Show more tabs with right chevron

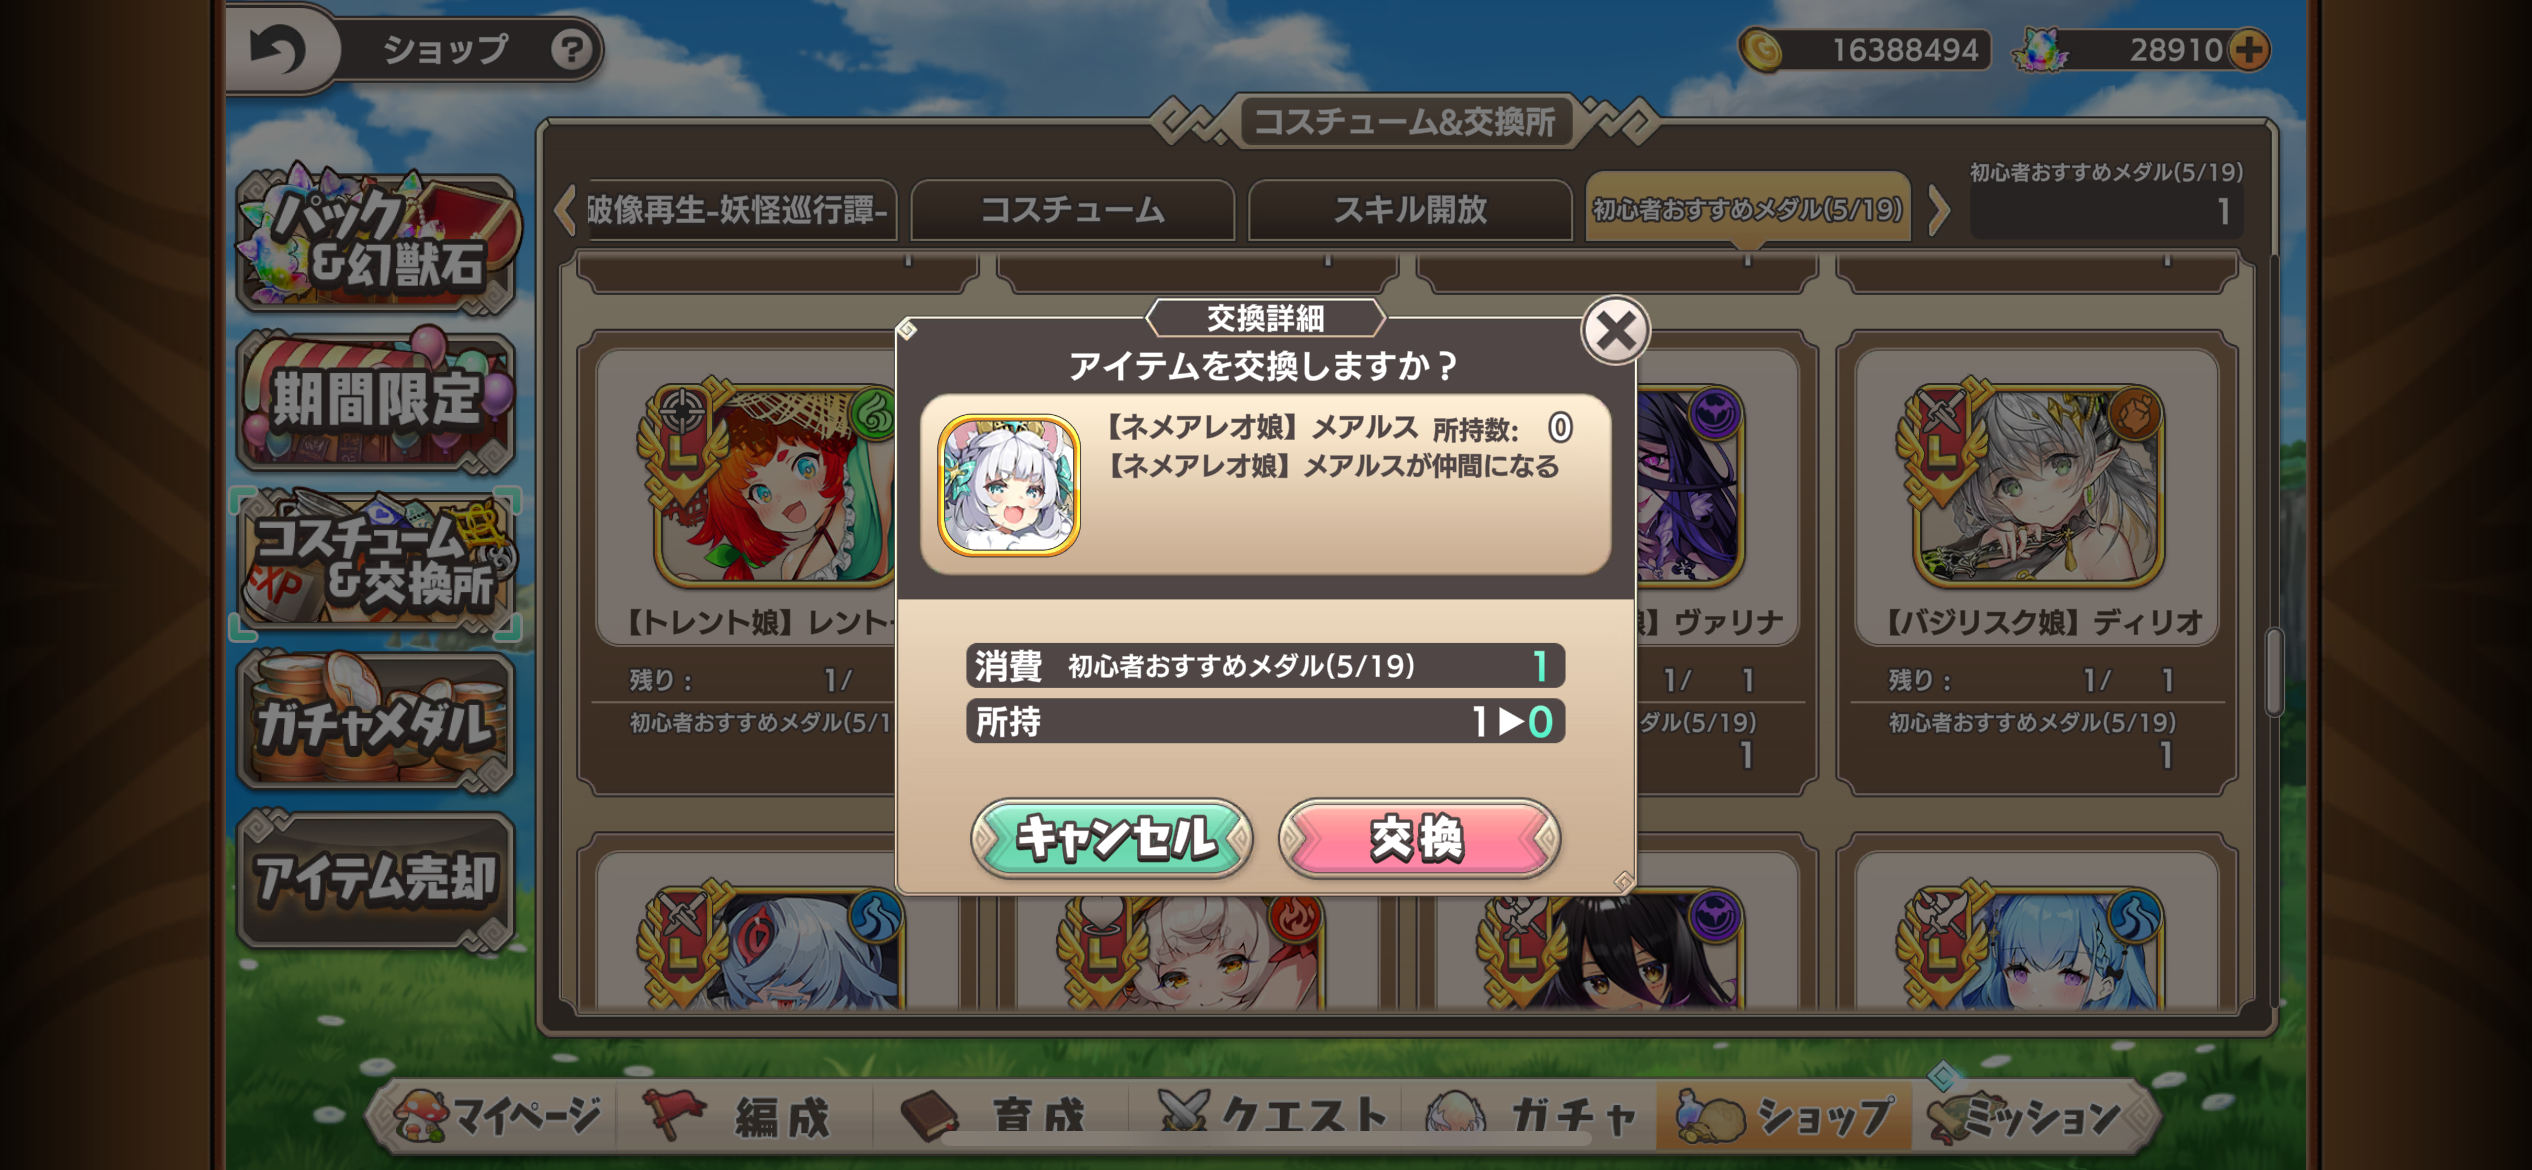[x=1938, y=210]
